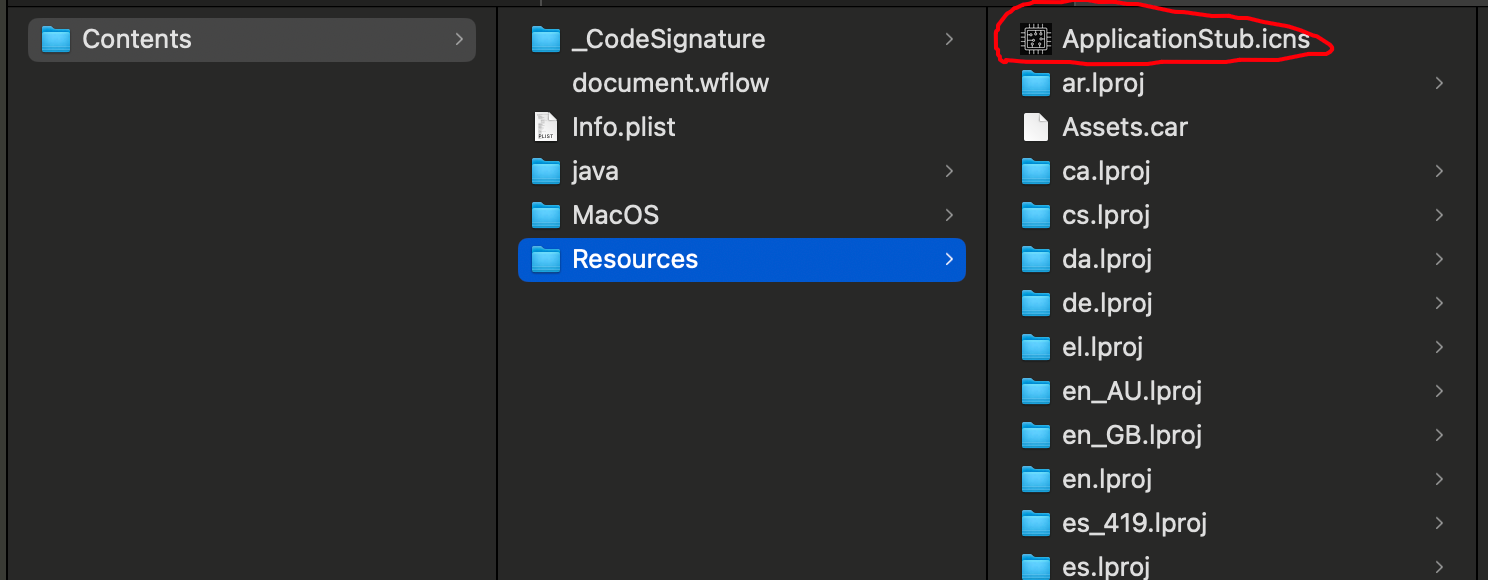Click the ApplicationStub.icns chip icon
The height and width of the screenshot is (580, 1488).
[x=1035, y=39]
